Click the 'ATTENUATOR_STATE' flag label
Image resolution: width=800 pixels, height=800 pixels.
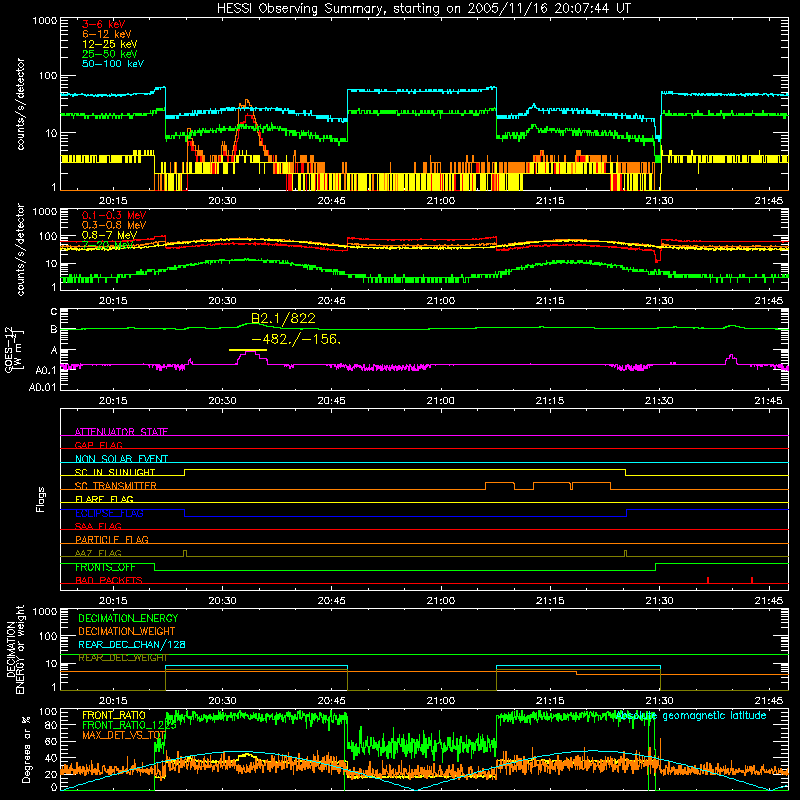[x=121, y=432]
